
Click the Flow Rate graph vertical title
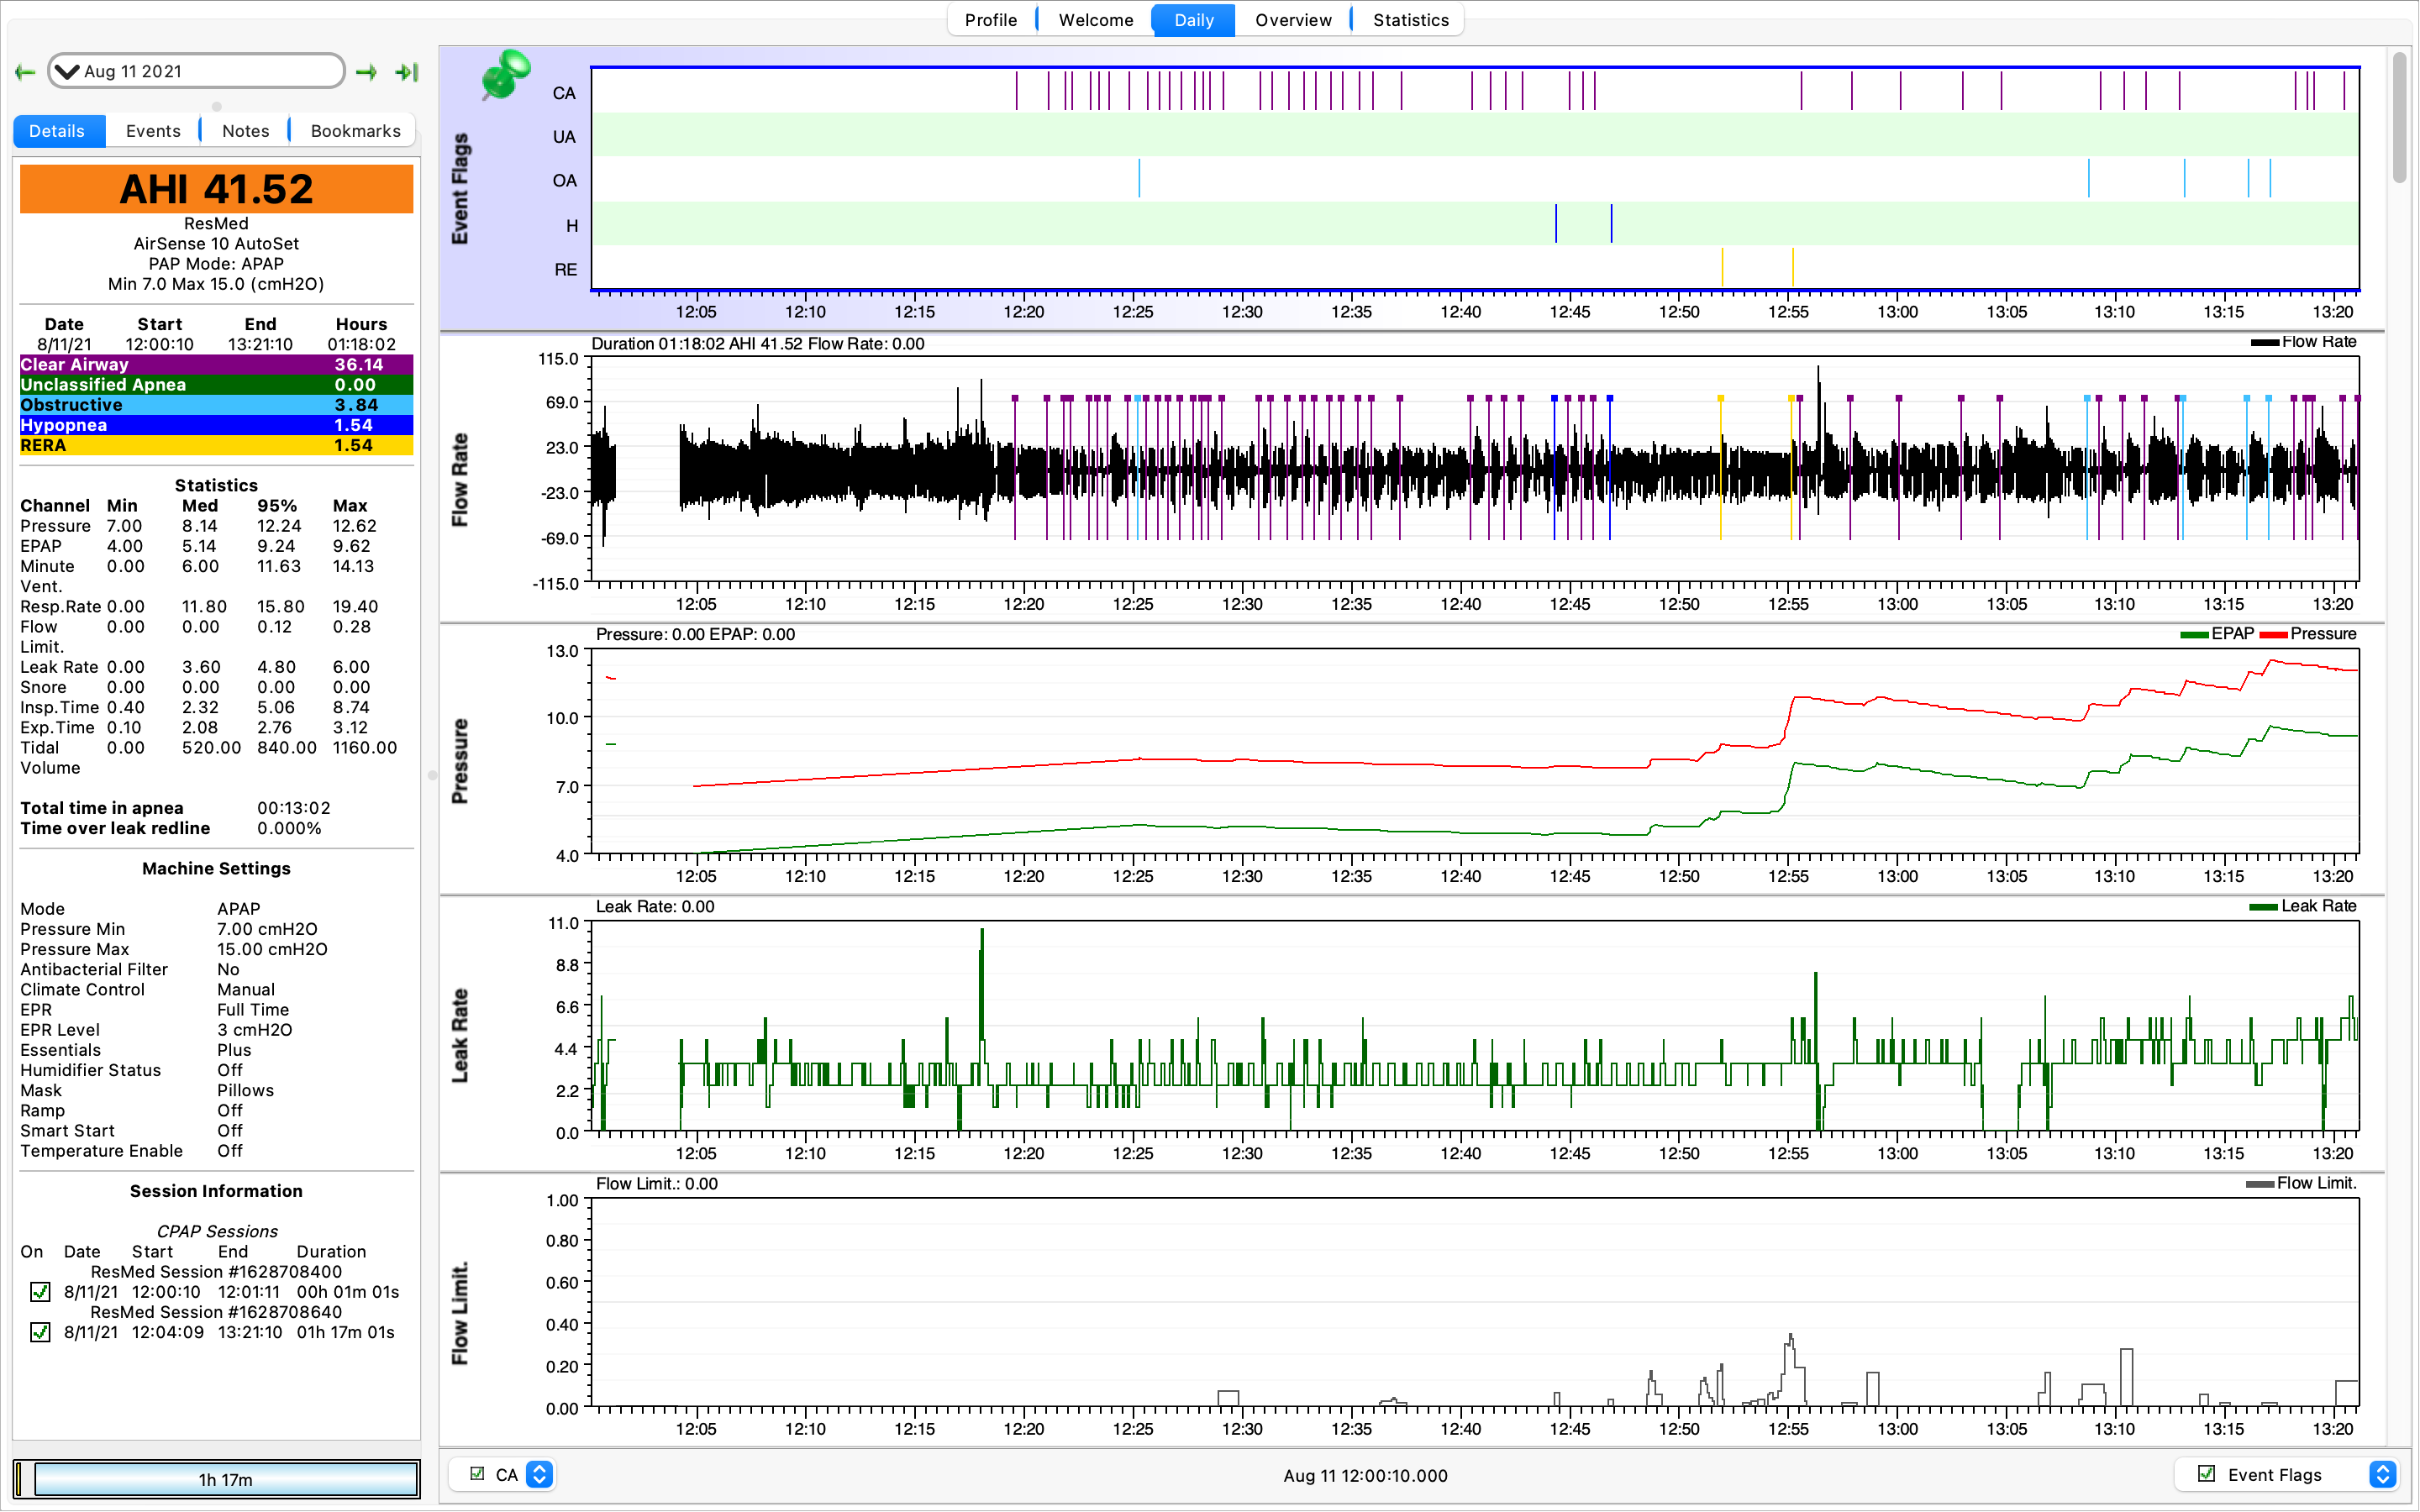pyautogui.click(x=460, y=480)
